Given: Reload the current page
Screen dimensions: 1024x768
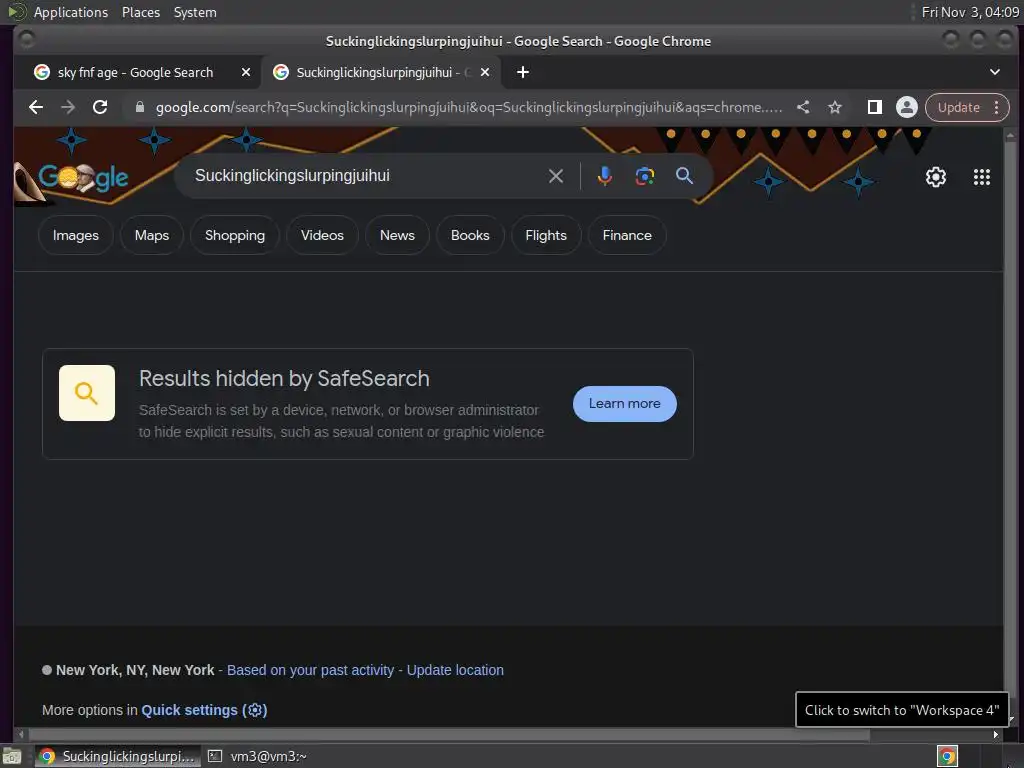Looking at the screenshot, I should [100, 107].
